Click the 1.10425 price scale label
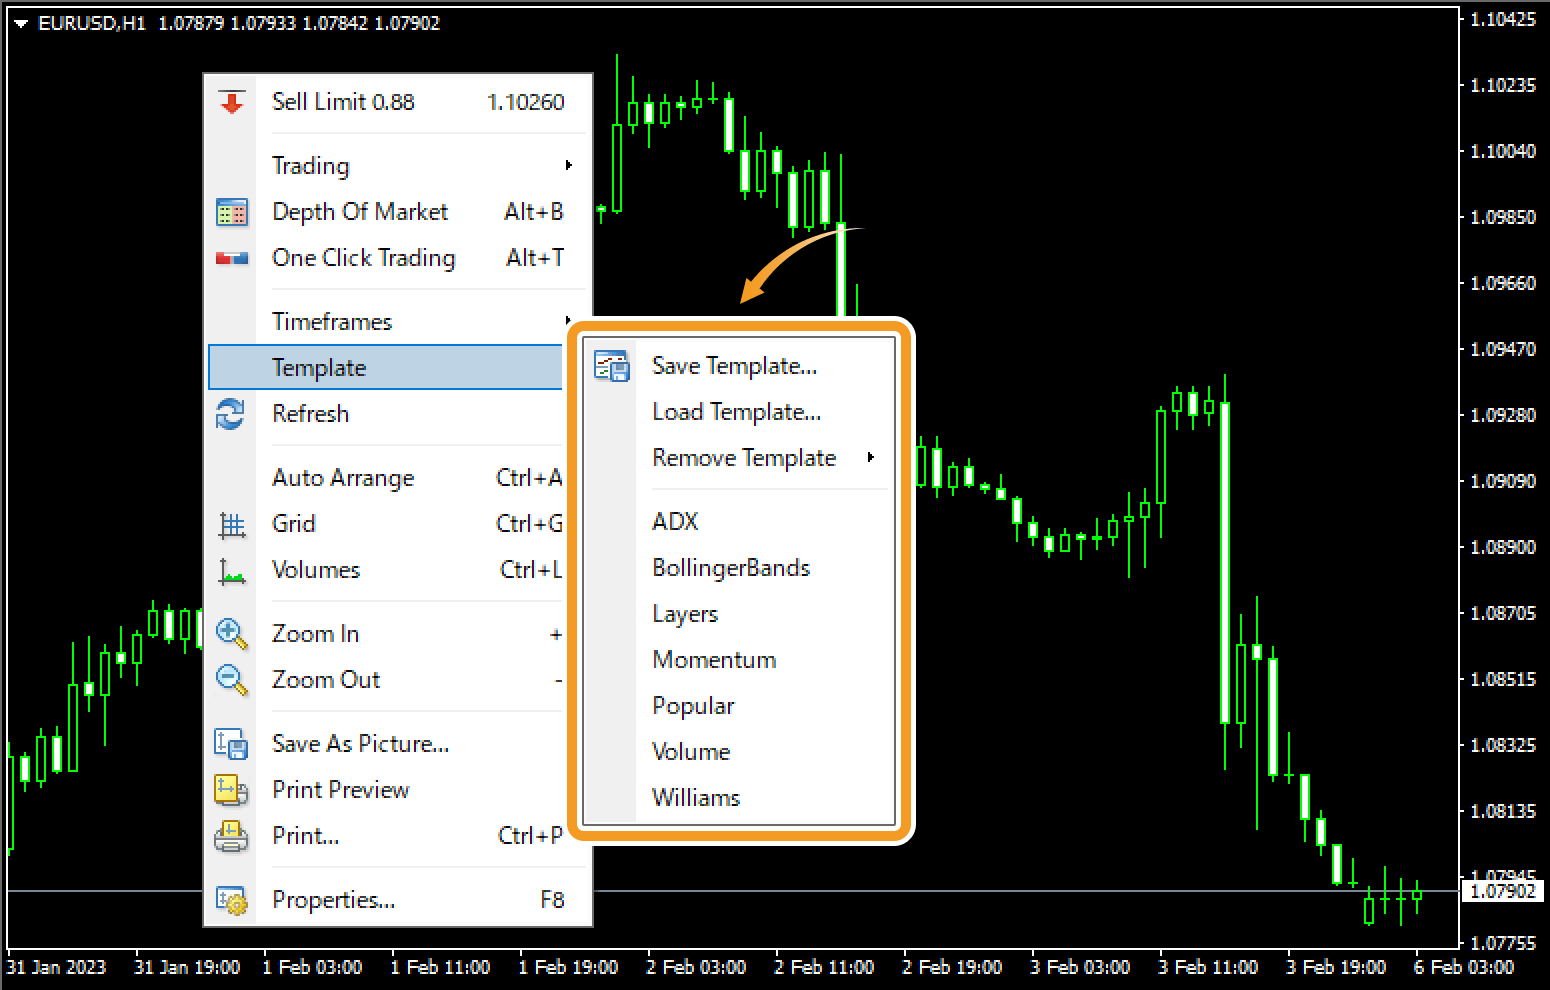 tap(1503, 19)
